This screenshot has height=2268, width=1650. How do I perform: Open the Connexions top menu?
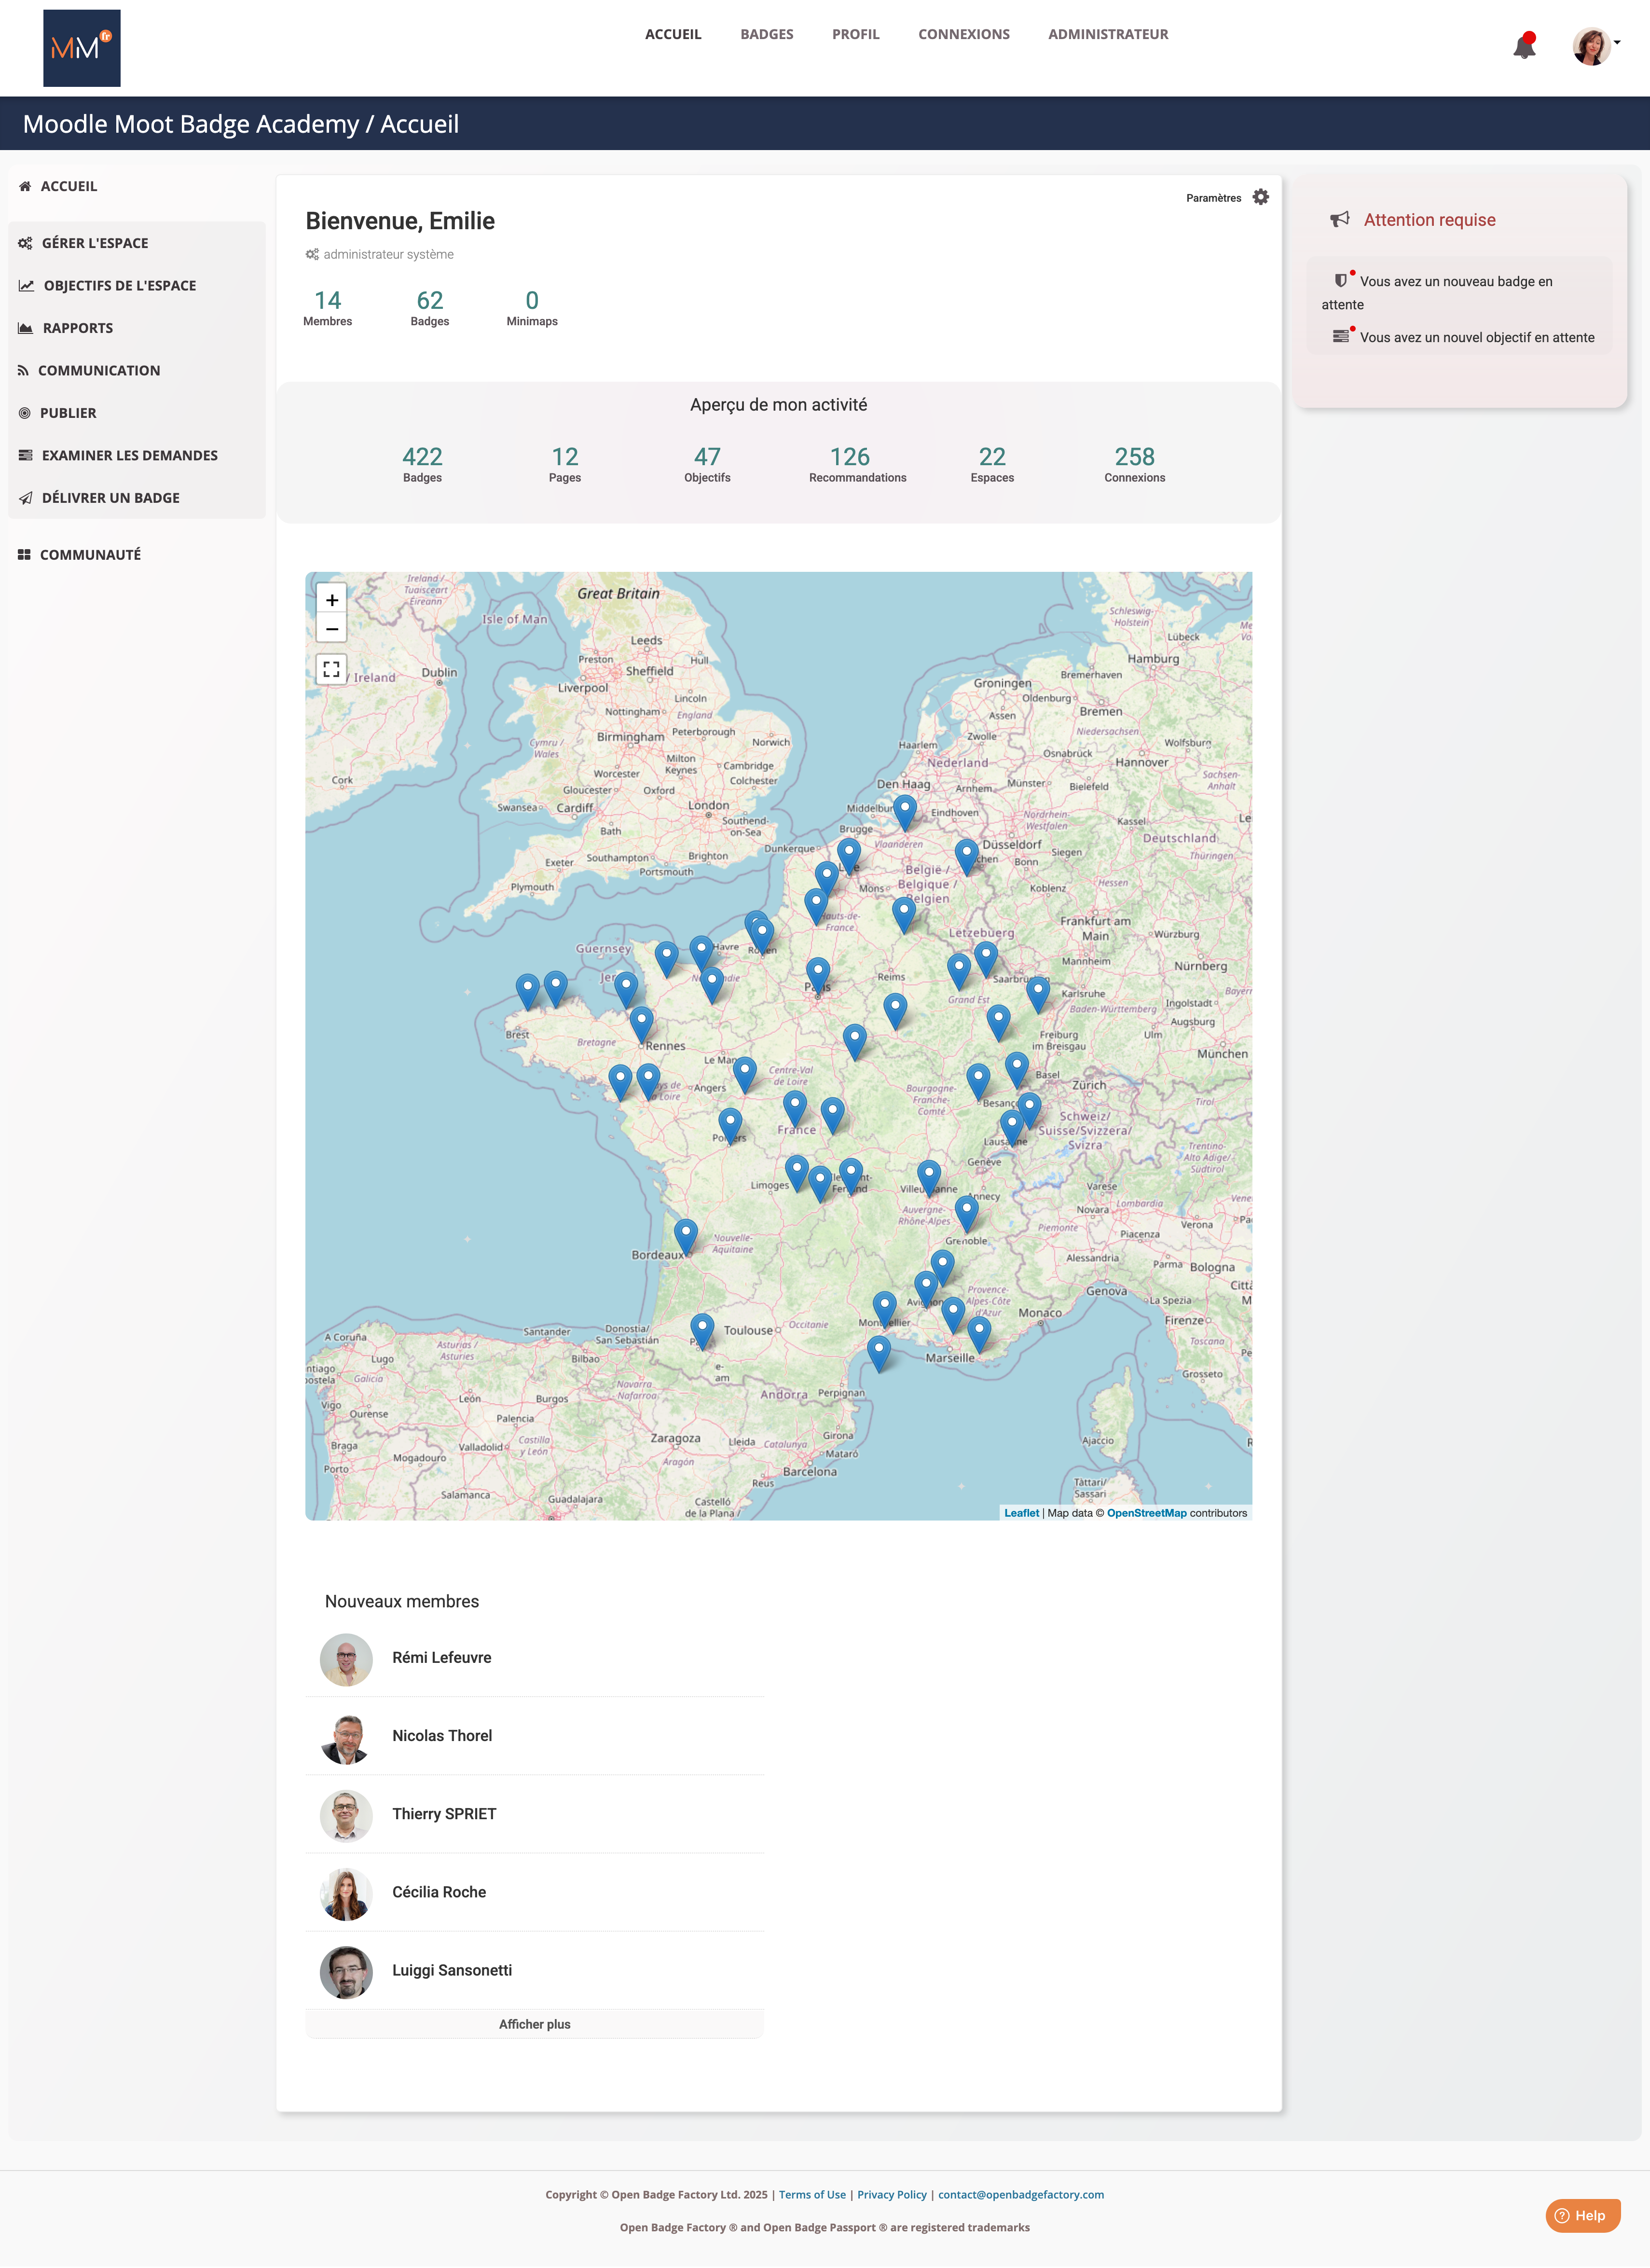coord(963,34)
